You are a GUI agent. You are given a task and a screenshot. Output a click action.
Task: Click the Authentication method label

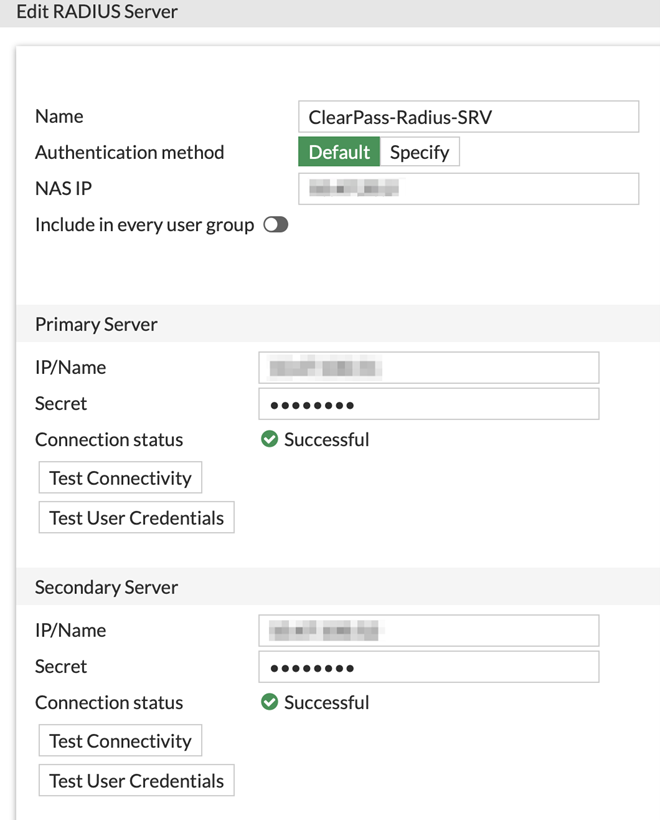[x=129, y=152]
